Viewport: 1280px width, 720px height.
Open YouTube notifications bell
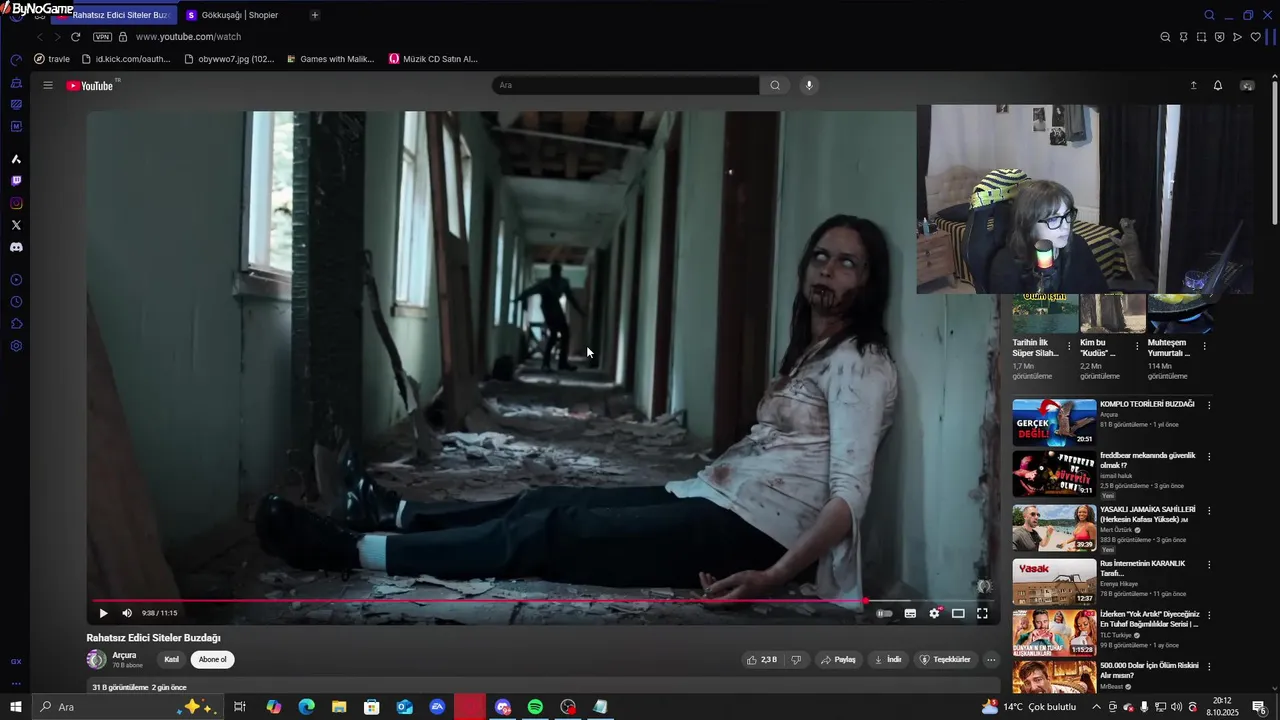[x=1218, y=85]
